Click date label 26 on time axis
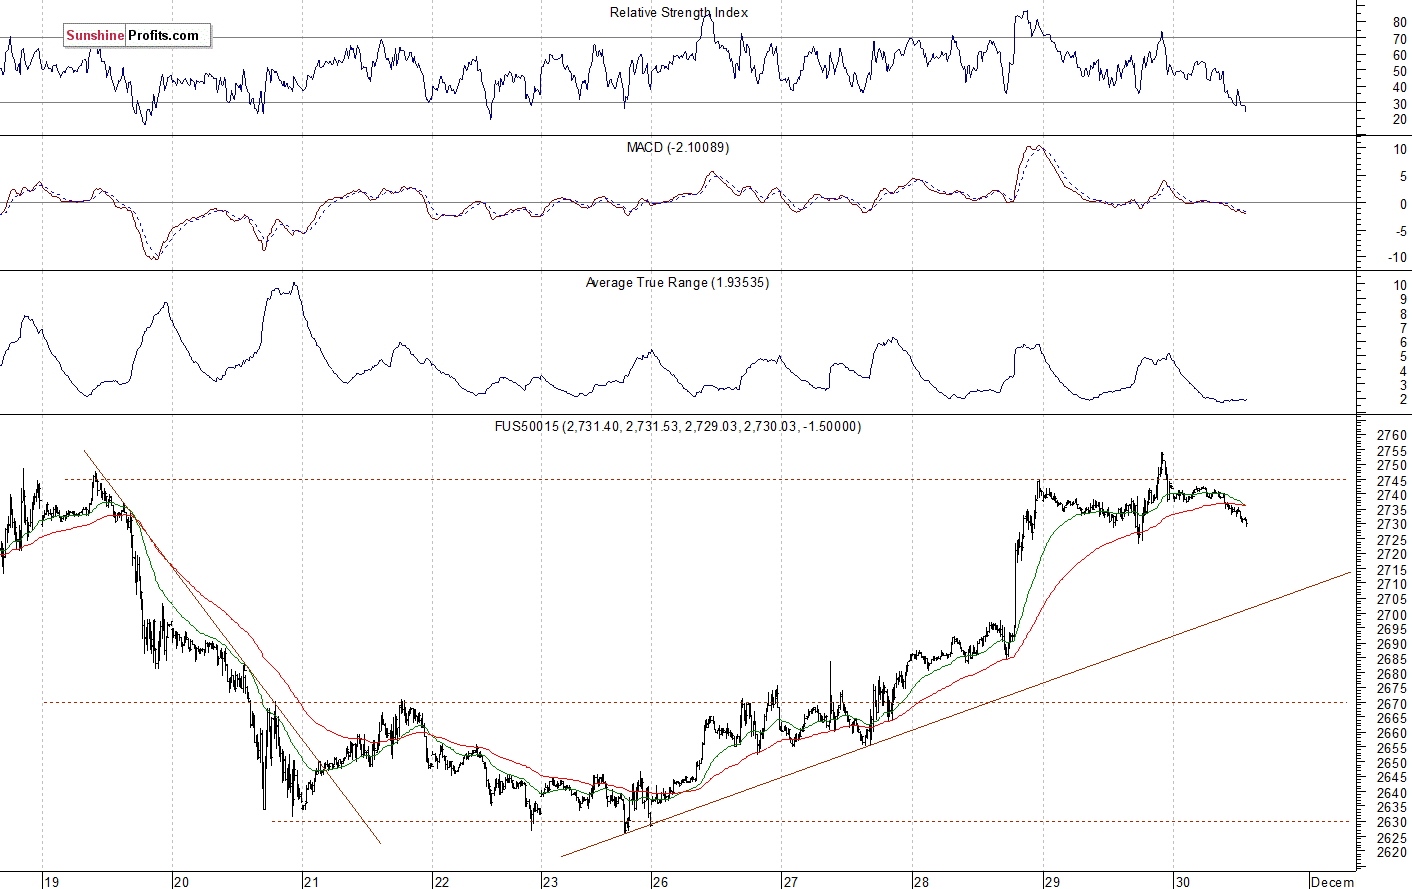Screen dimensions: 1412x889 [x=660, y=881]
